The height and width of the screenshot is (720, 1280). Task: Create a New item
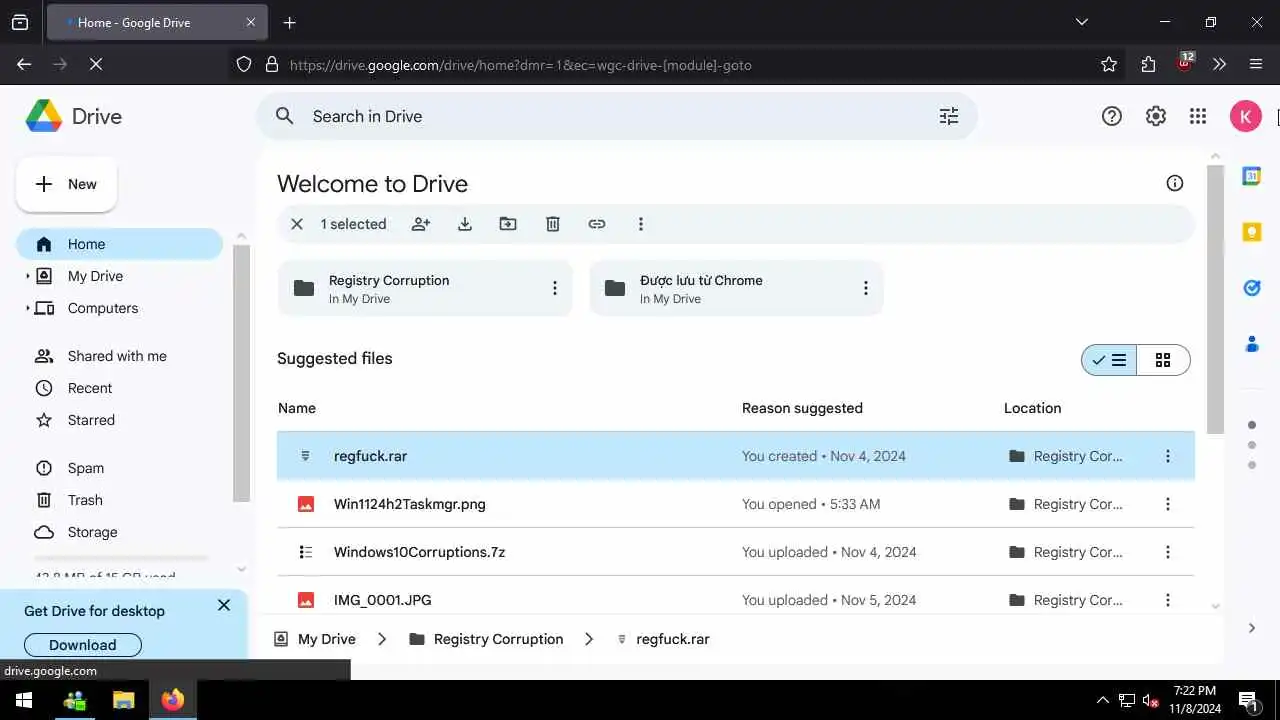click(x=66, y=184)
